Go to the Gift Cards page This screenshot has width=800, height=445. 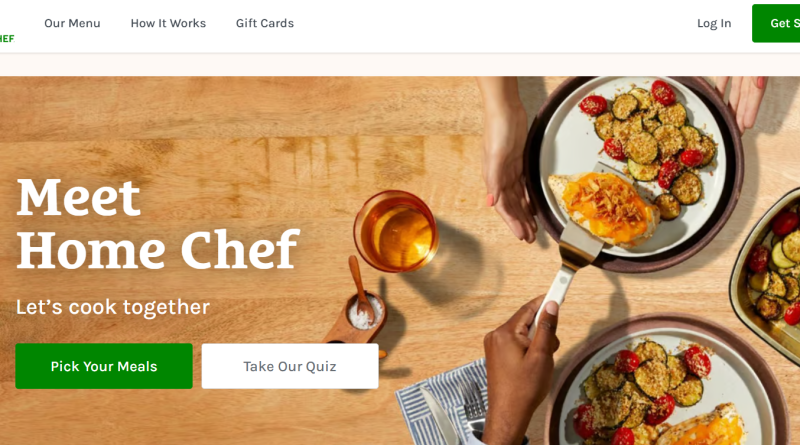264,23
